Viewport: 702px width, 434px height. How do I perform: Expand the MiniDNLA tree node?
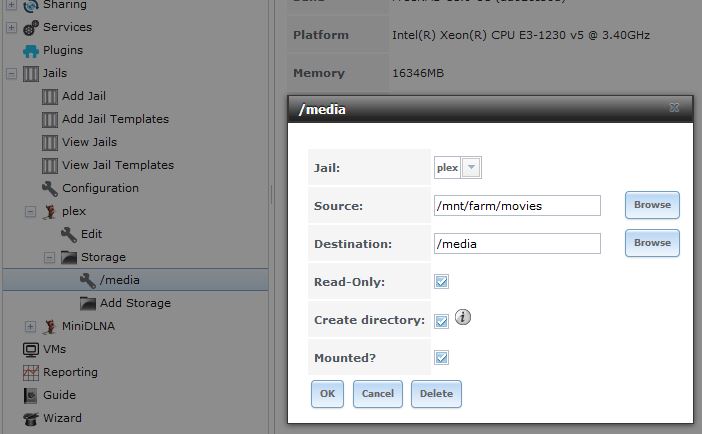pos(30,326)
